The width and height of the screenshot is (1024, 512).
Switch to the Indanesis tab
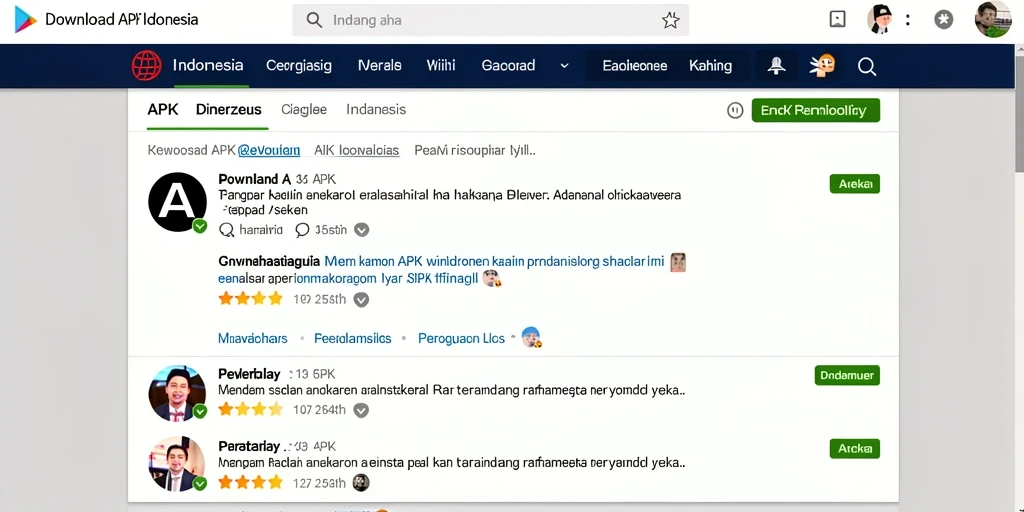click(x=376, y=110)
